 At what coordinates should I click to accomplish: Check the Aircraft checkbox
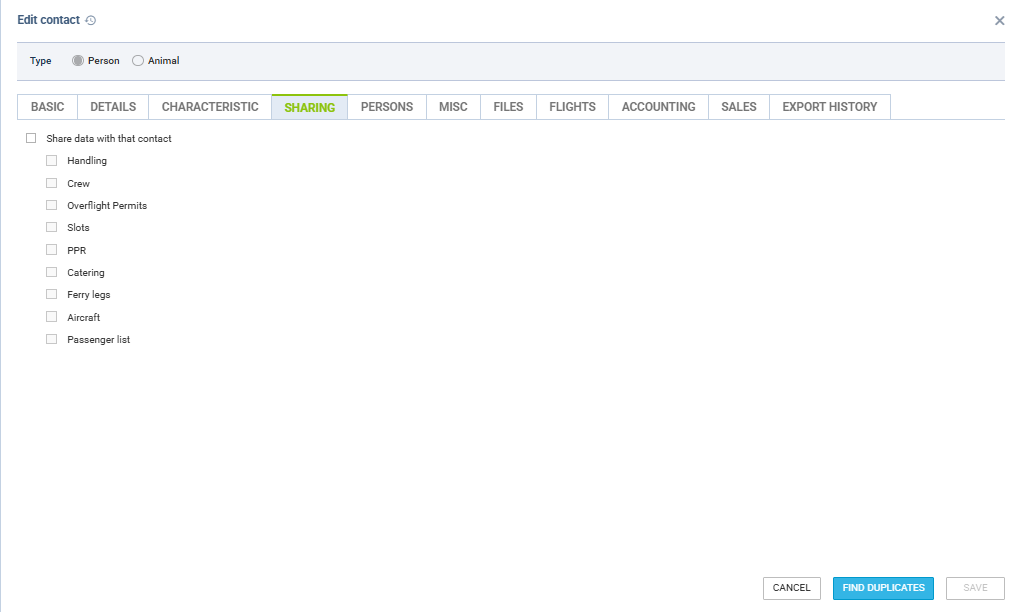tap(51, 316)
